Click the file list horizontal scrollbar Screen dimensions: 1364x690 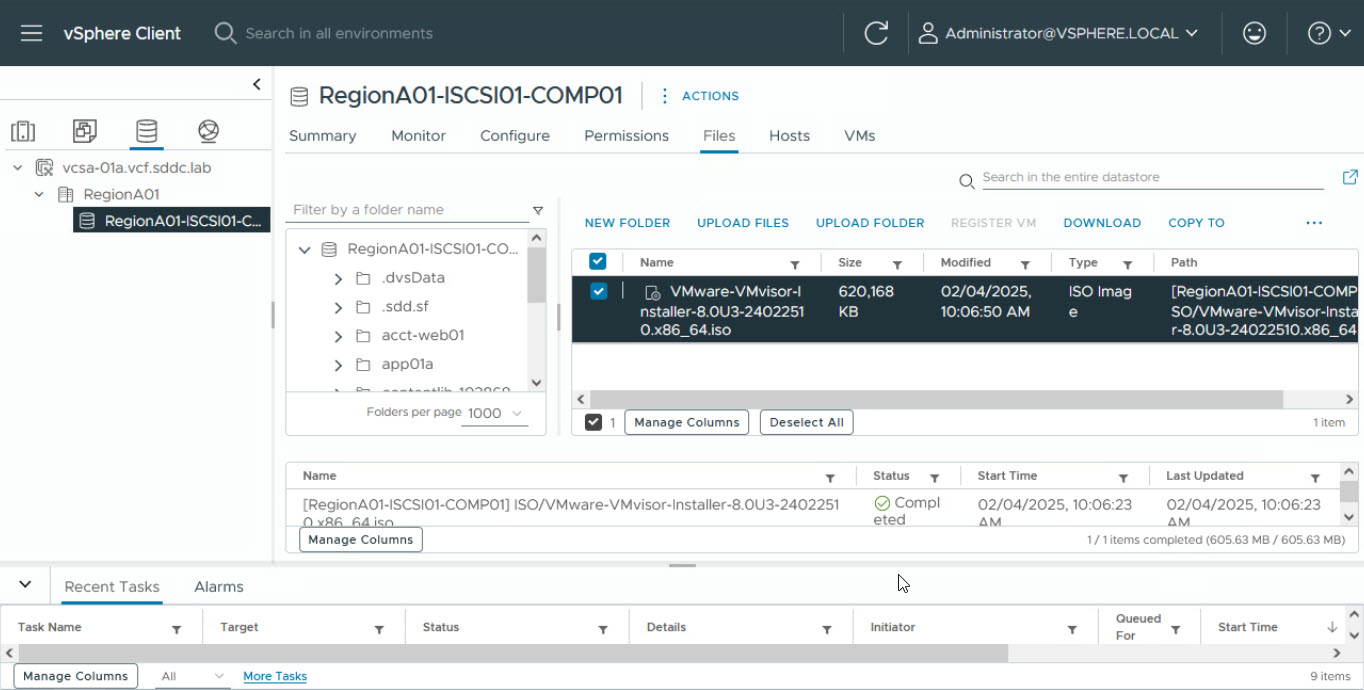[x=936, y=399]
